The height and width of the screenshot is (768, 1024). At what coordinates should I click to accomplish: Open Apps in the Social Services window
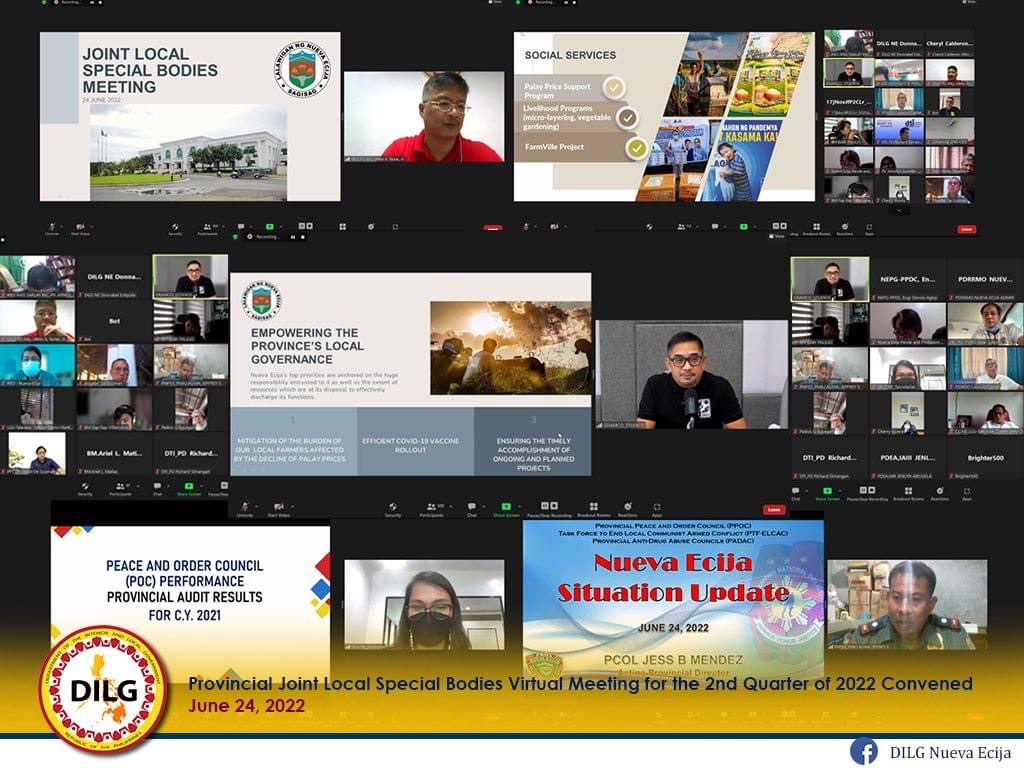pyautogui.click(x=869, y=229)
